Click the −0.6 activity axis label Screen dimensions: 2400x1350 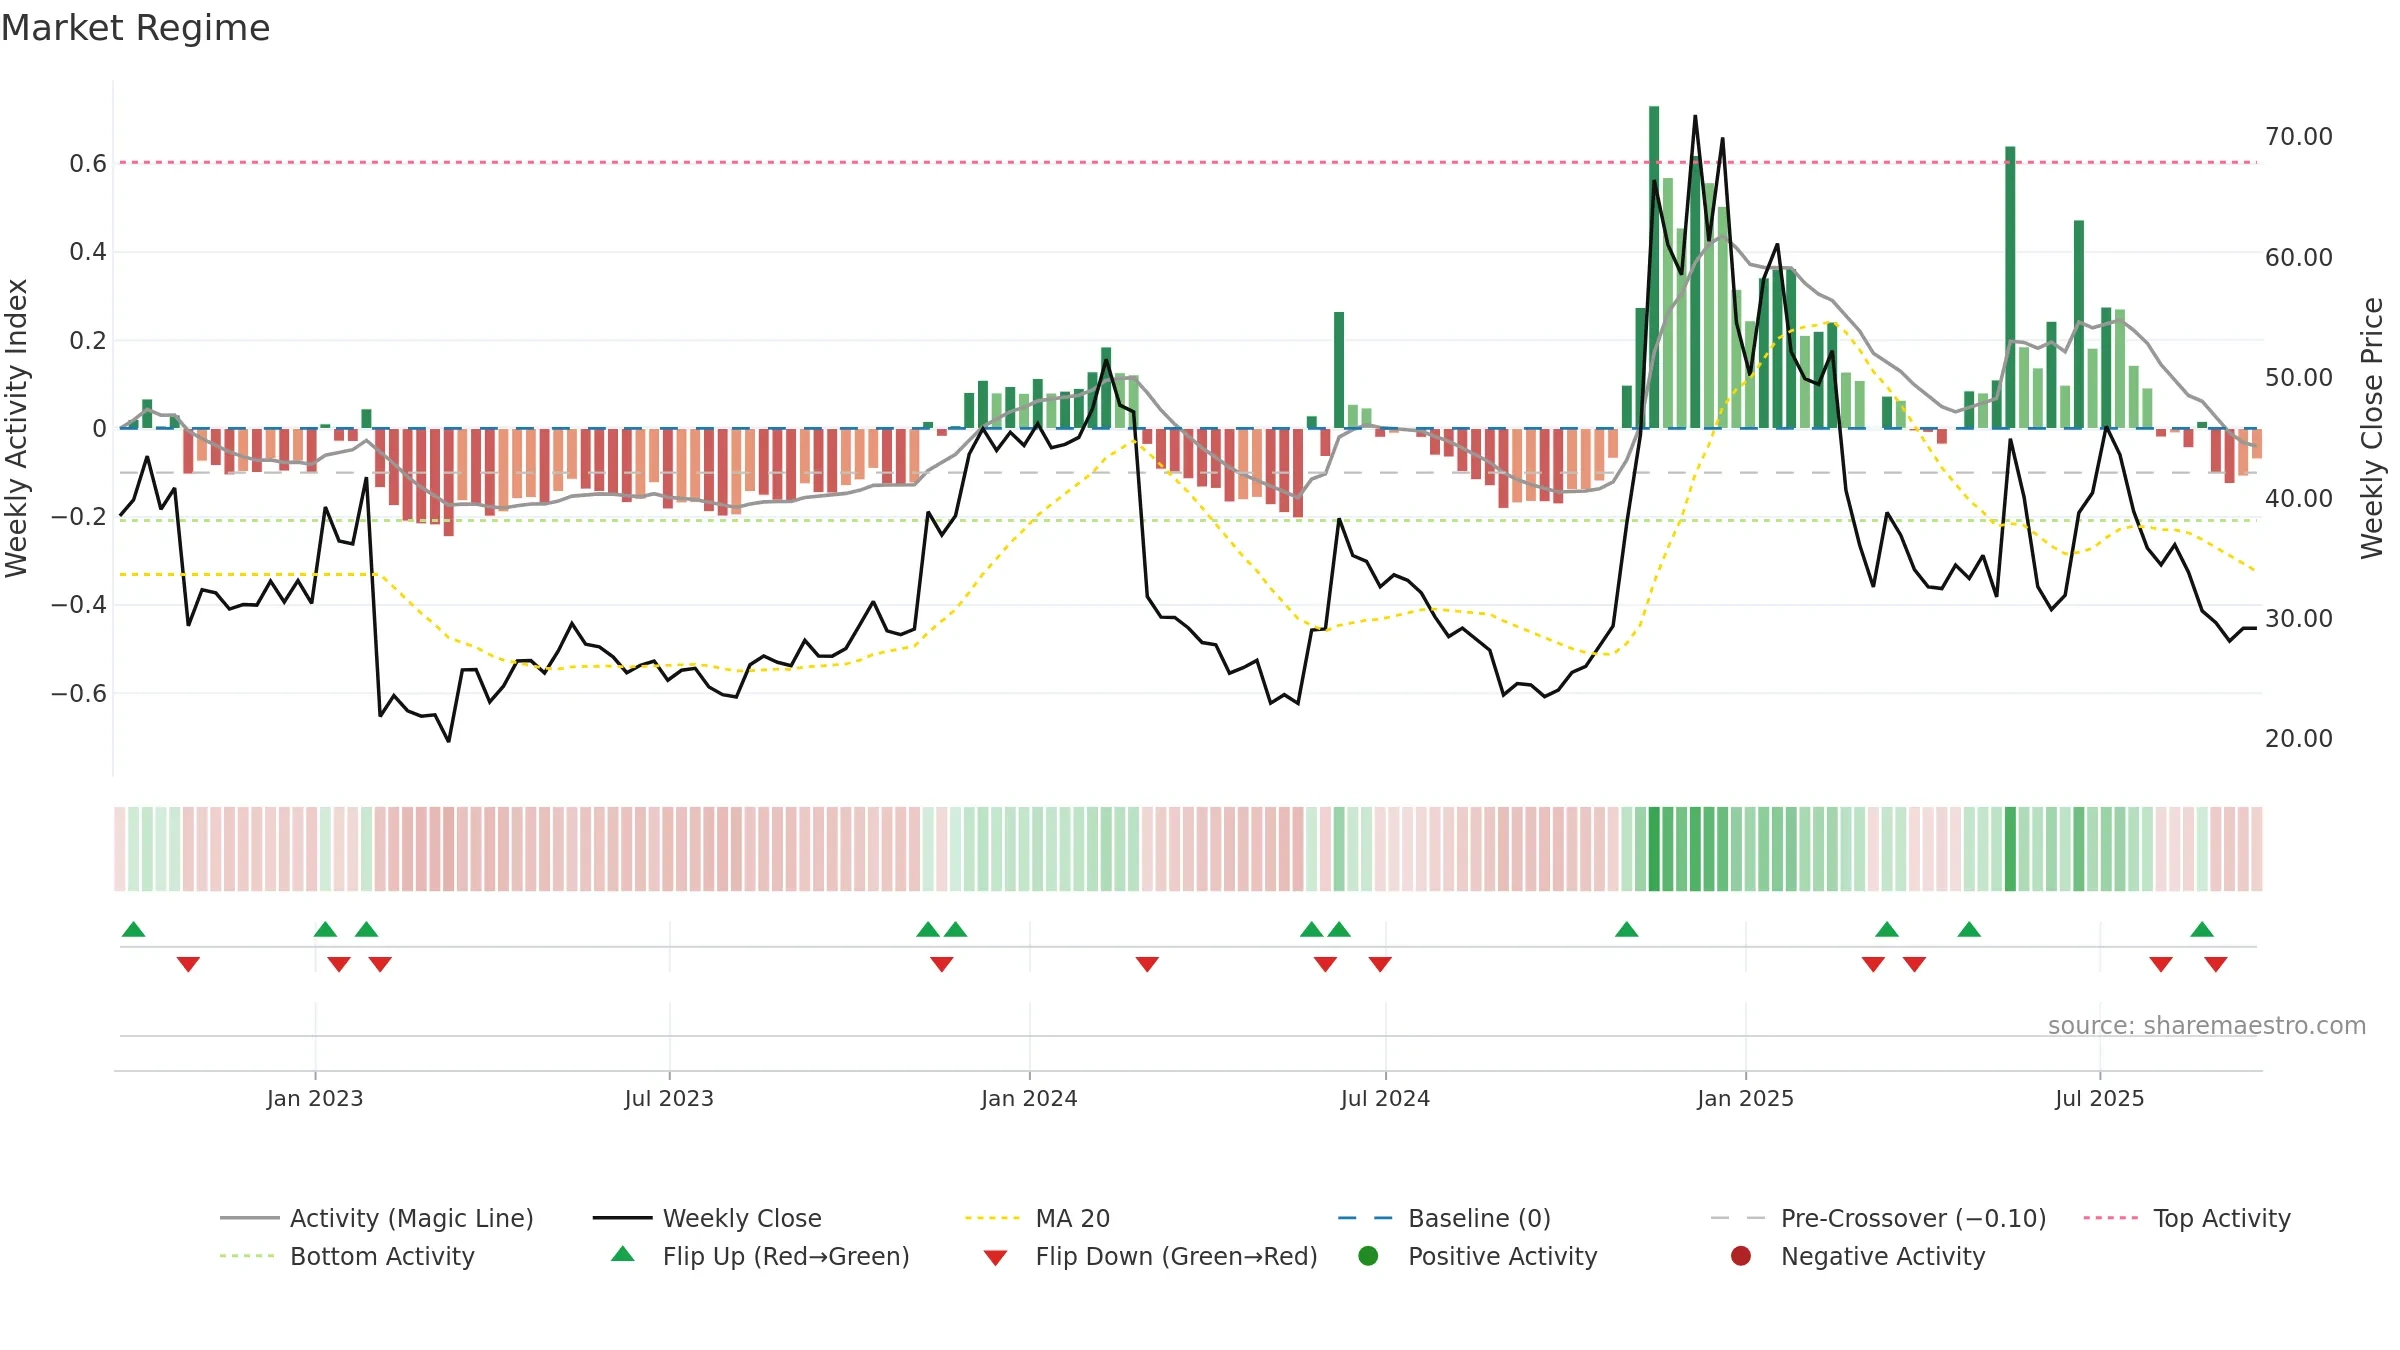[79, 693]
